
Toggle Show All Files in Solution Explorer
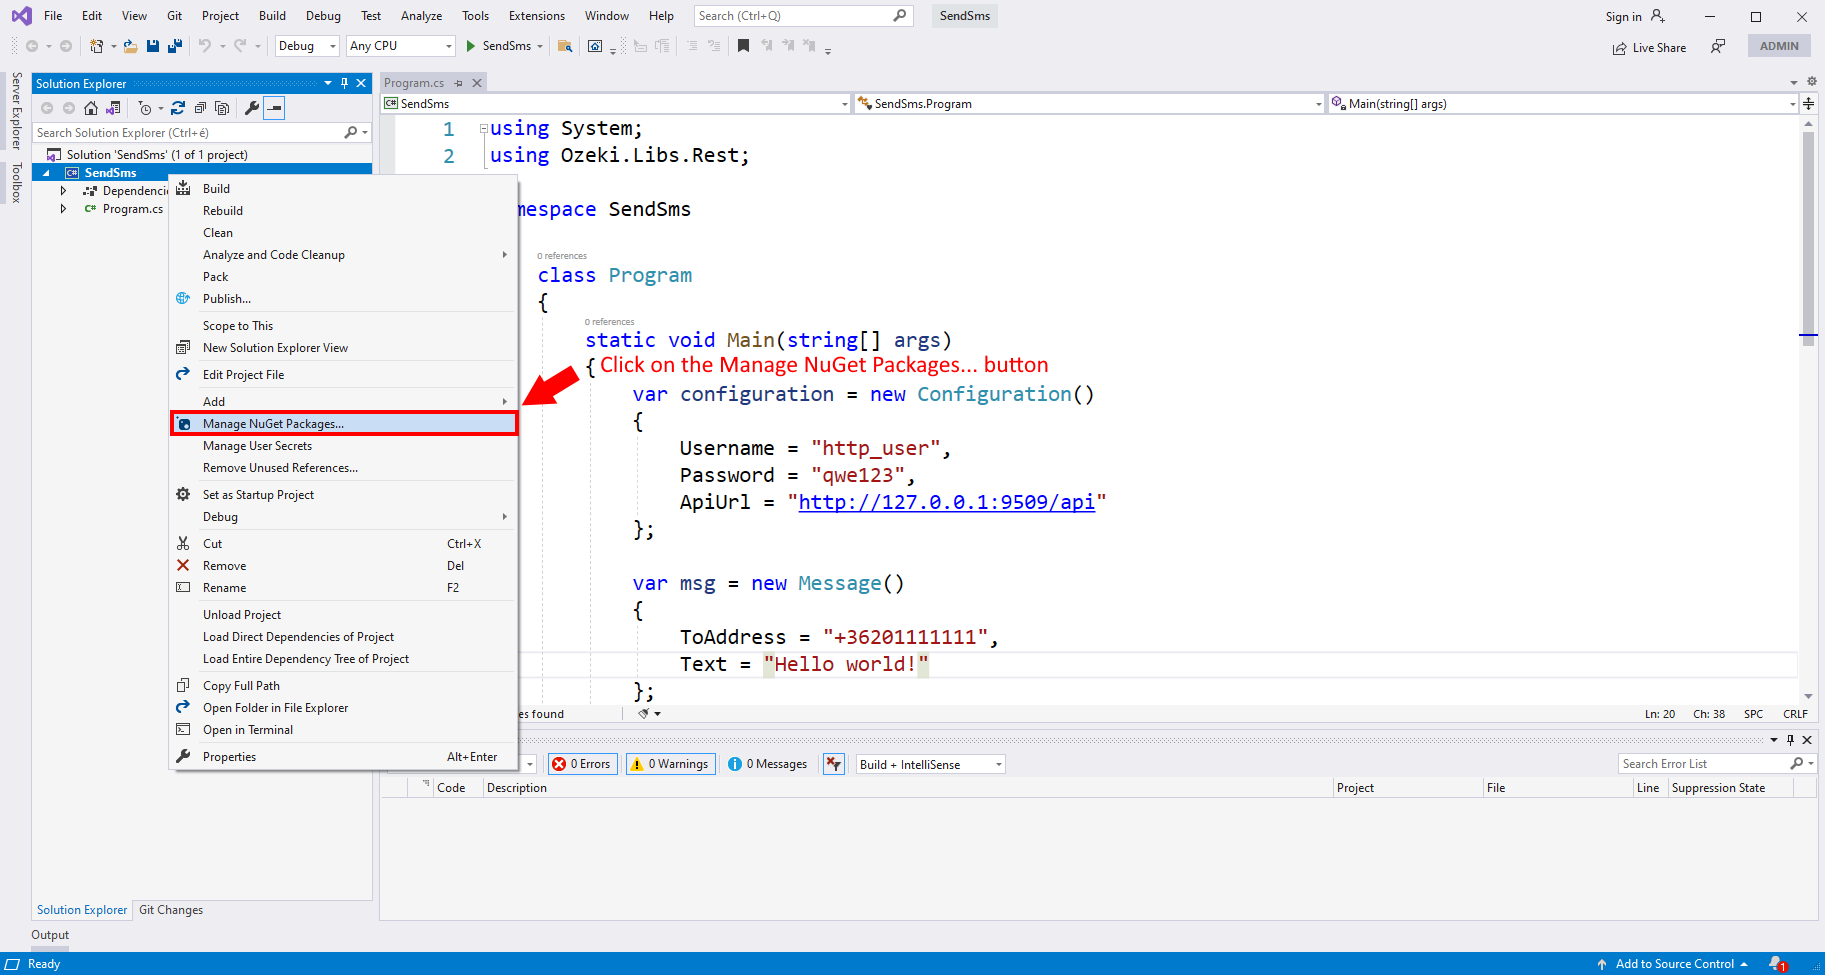(x=222, y=108)
